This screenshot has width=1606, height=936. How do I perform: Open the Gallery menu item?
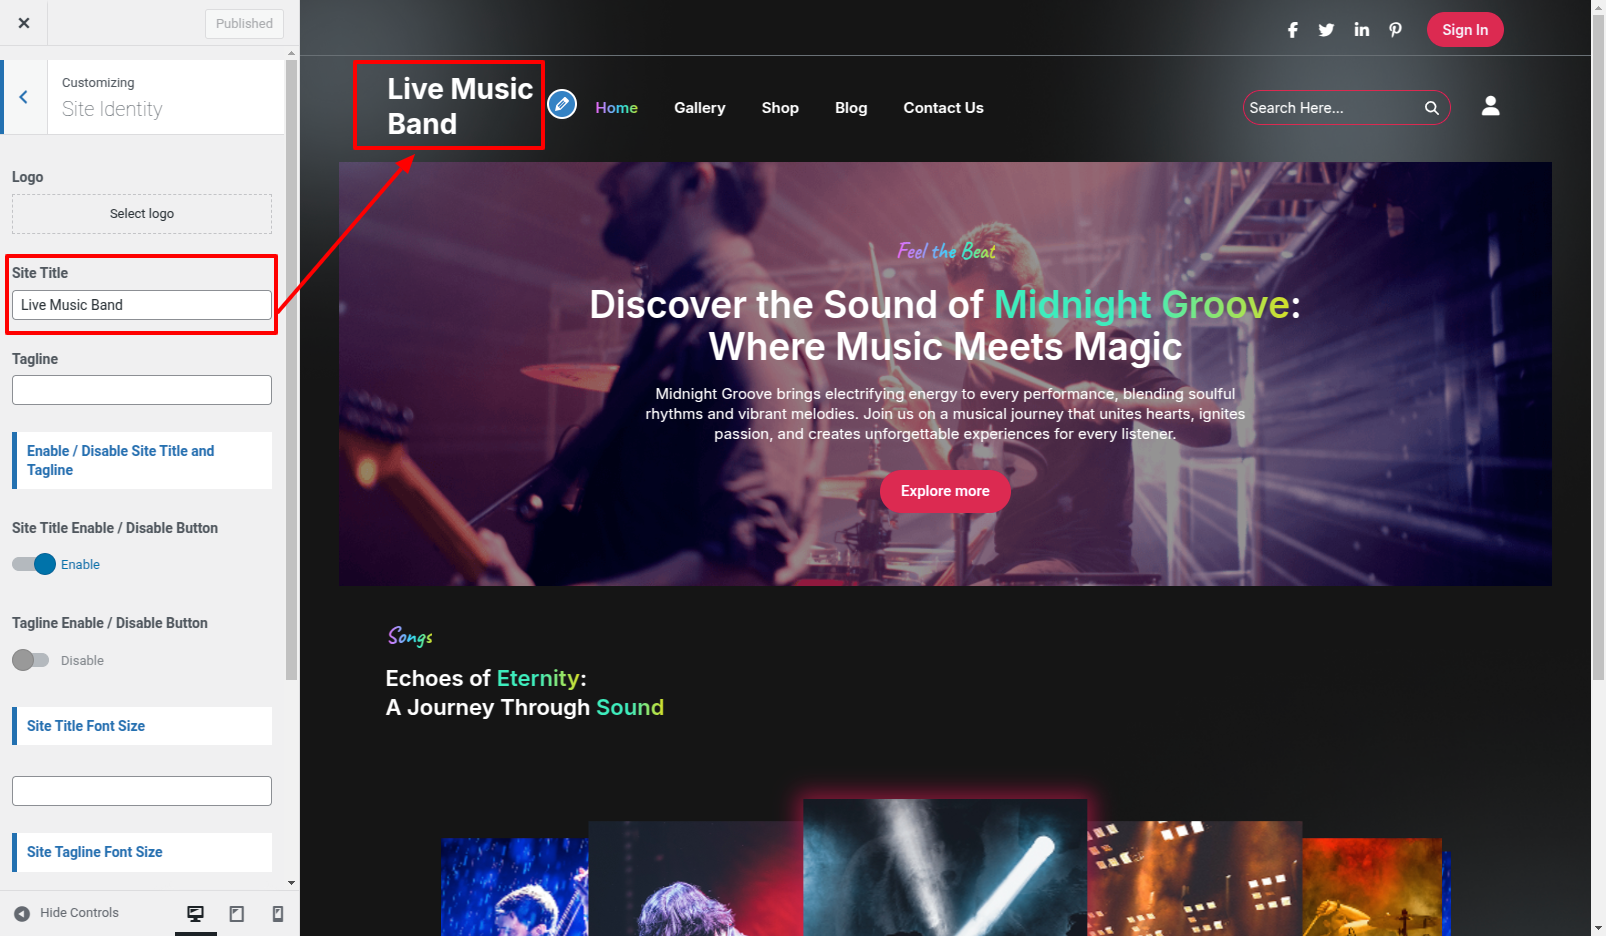(x=699, y=108)
